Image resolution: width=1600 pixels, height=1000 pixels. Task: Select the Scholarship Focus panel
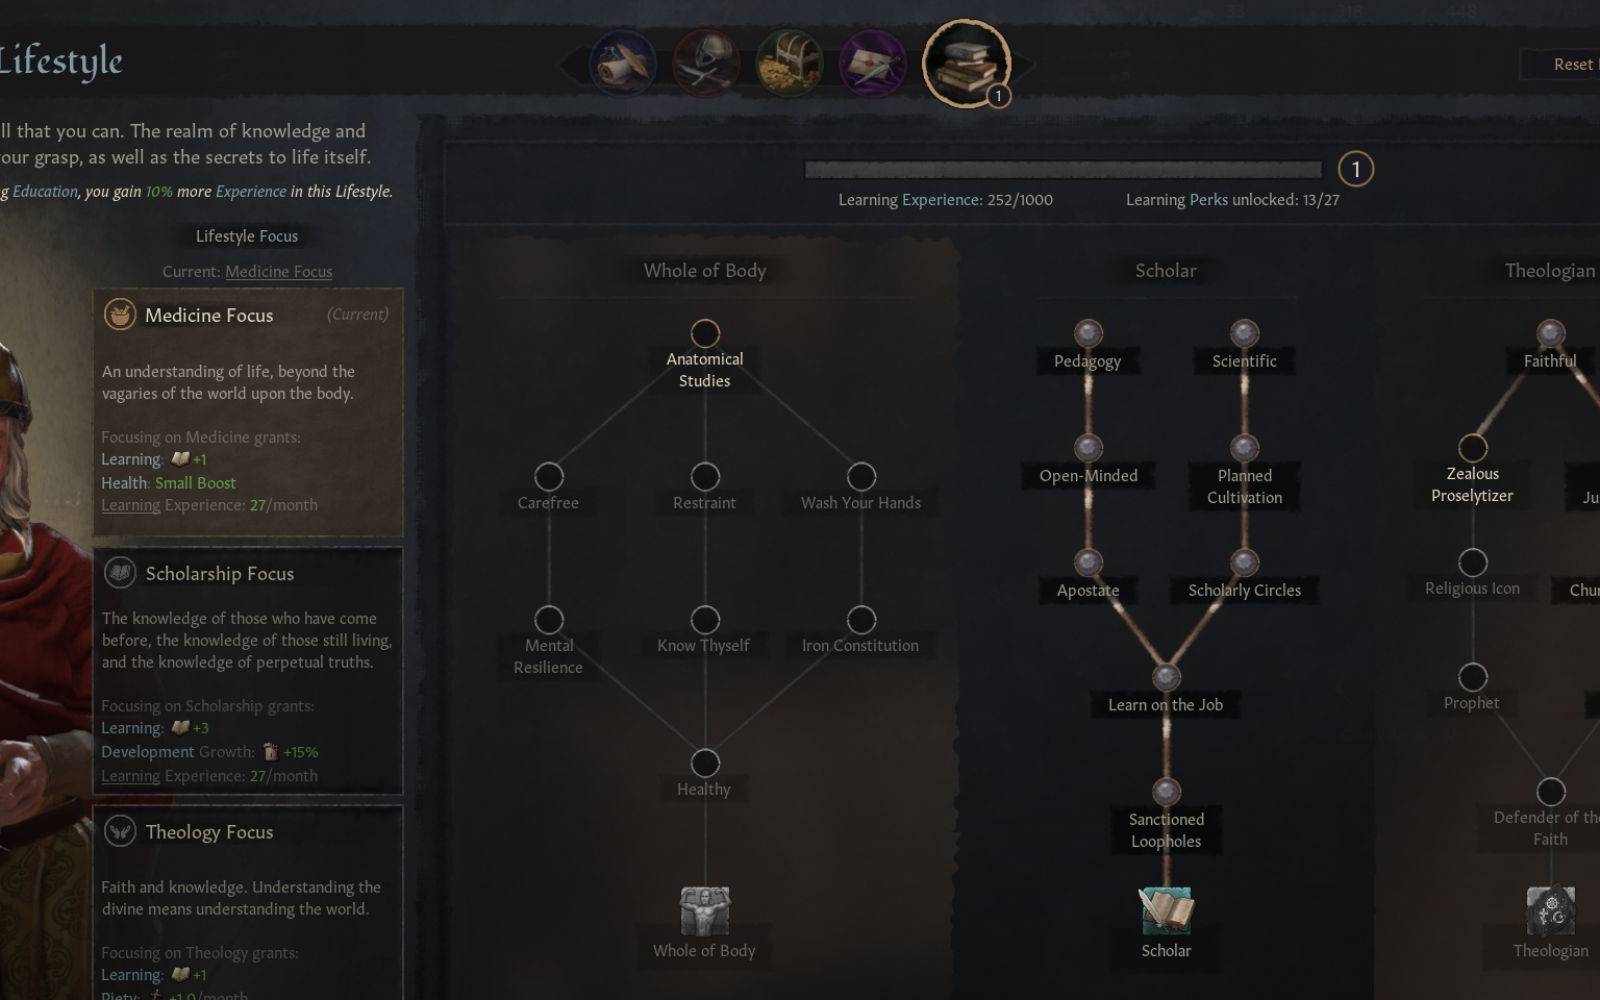click(248, 671)
